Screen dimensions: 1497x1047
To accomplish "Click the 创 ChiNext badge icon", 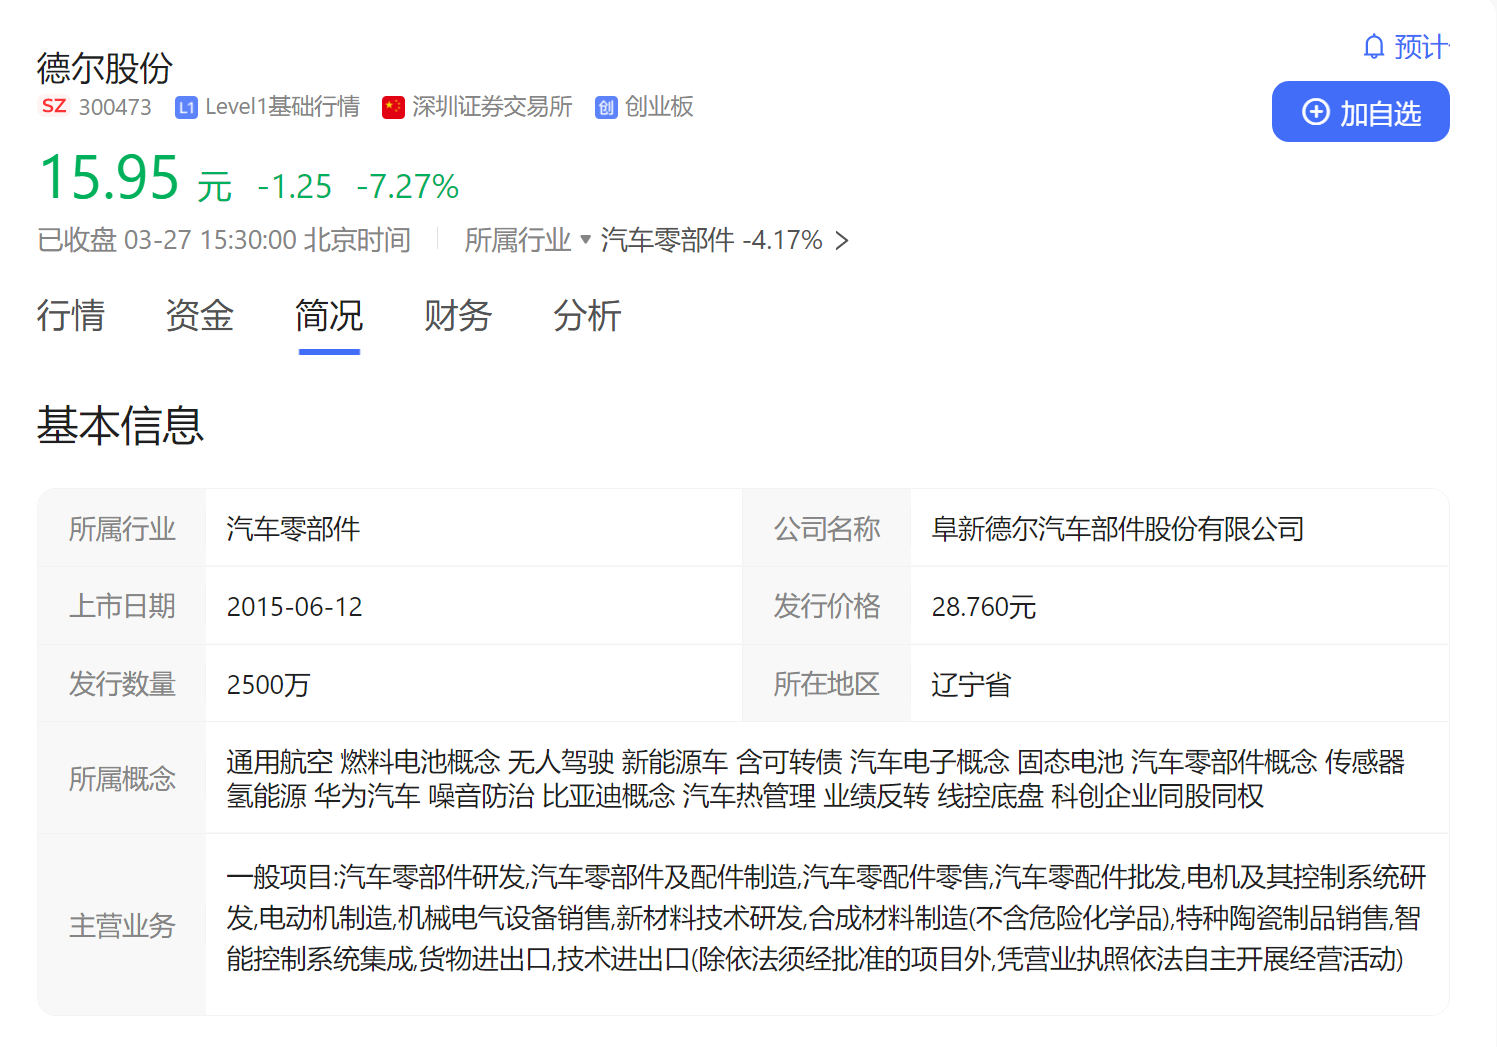I will click(606, 107).
